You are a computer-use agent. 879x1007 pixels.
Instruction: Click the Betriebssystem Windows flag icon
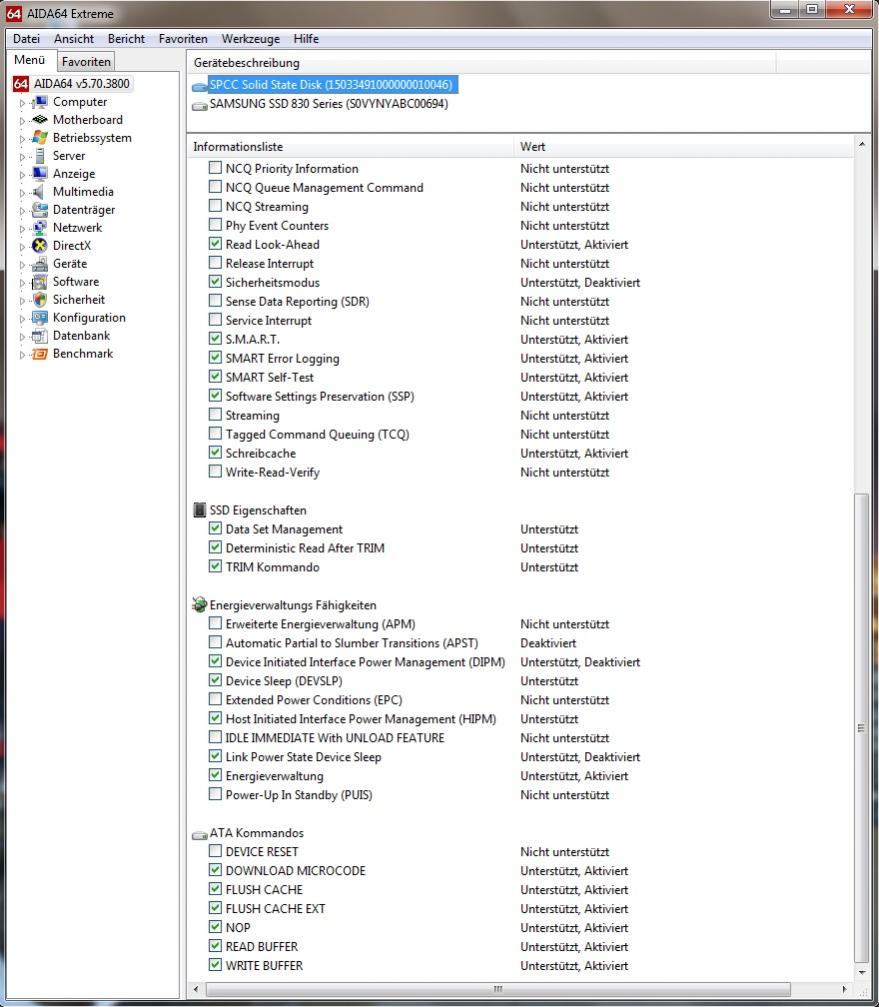40,138
